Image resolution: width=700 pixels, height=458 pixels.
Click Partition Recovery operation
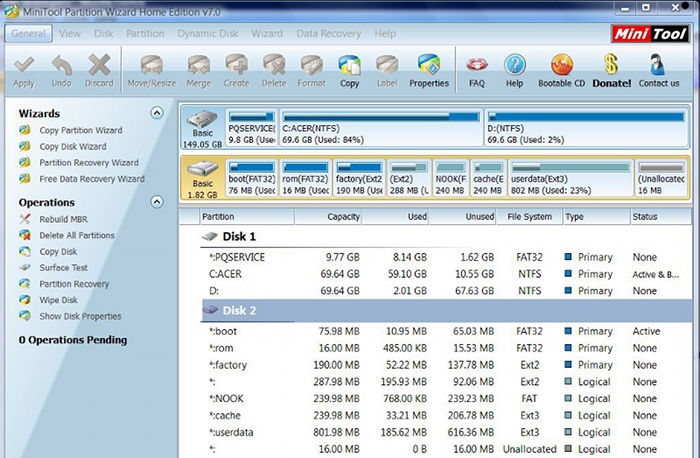(x=74, y=284)
